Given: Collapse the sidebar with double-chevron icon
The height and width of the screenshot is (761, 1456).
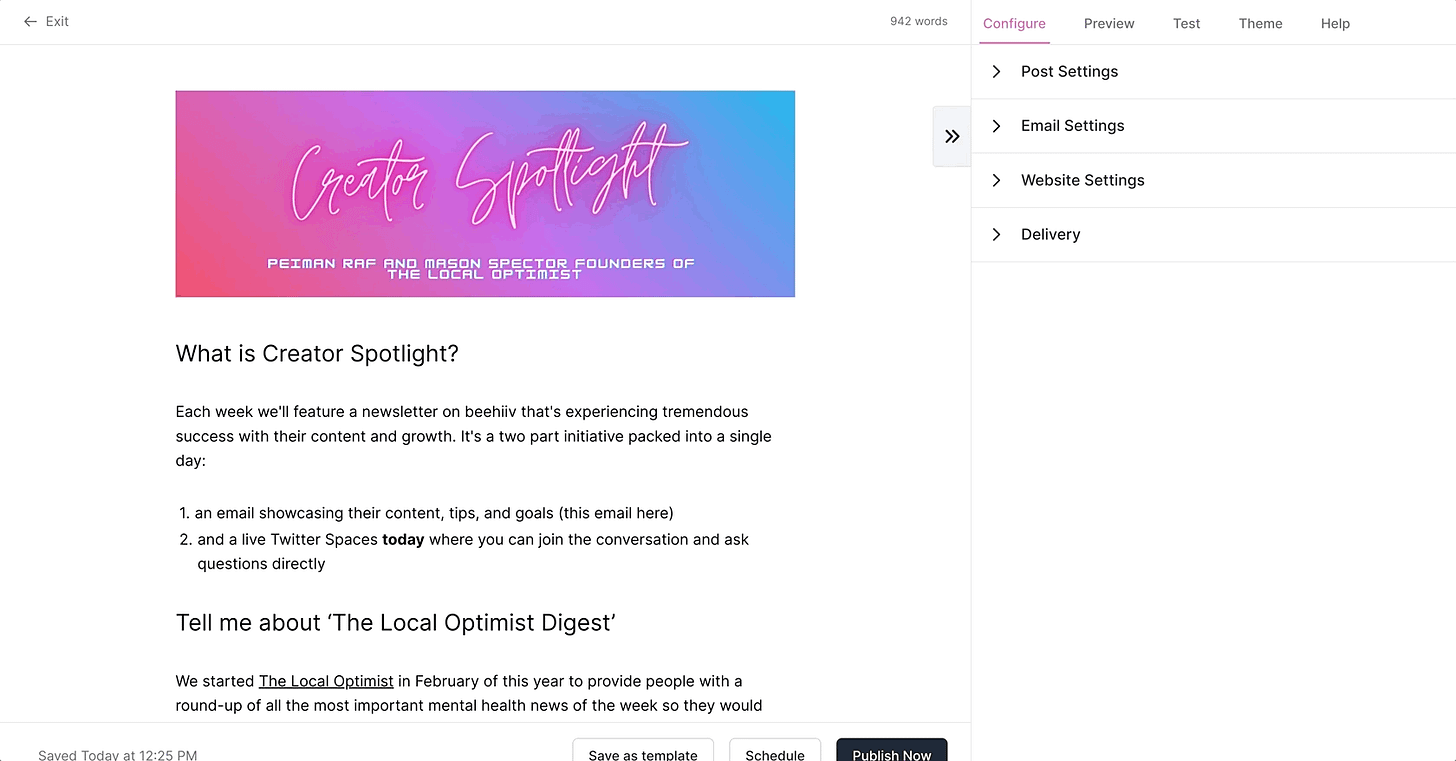Looking at the screenshot, I should 952,136.
